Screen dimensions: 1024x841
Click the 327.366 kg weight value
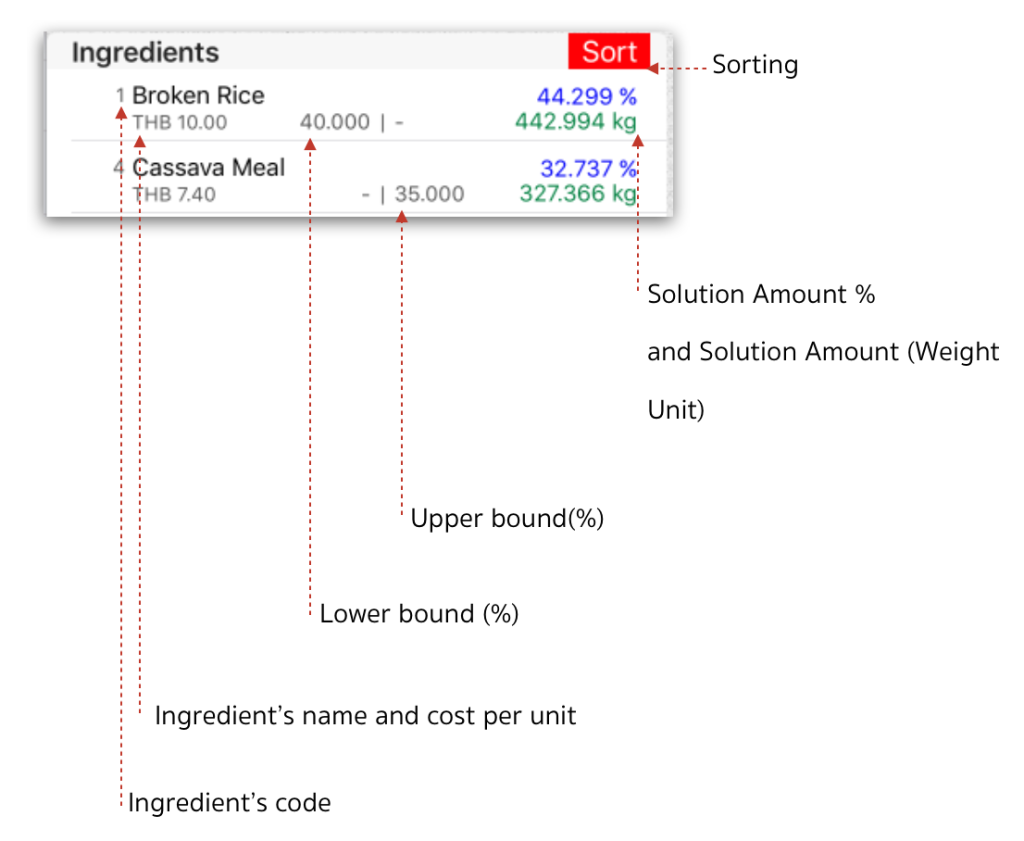(x=577, y=194)
